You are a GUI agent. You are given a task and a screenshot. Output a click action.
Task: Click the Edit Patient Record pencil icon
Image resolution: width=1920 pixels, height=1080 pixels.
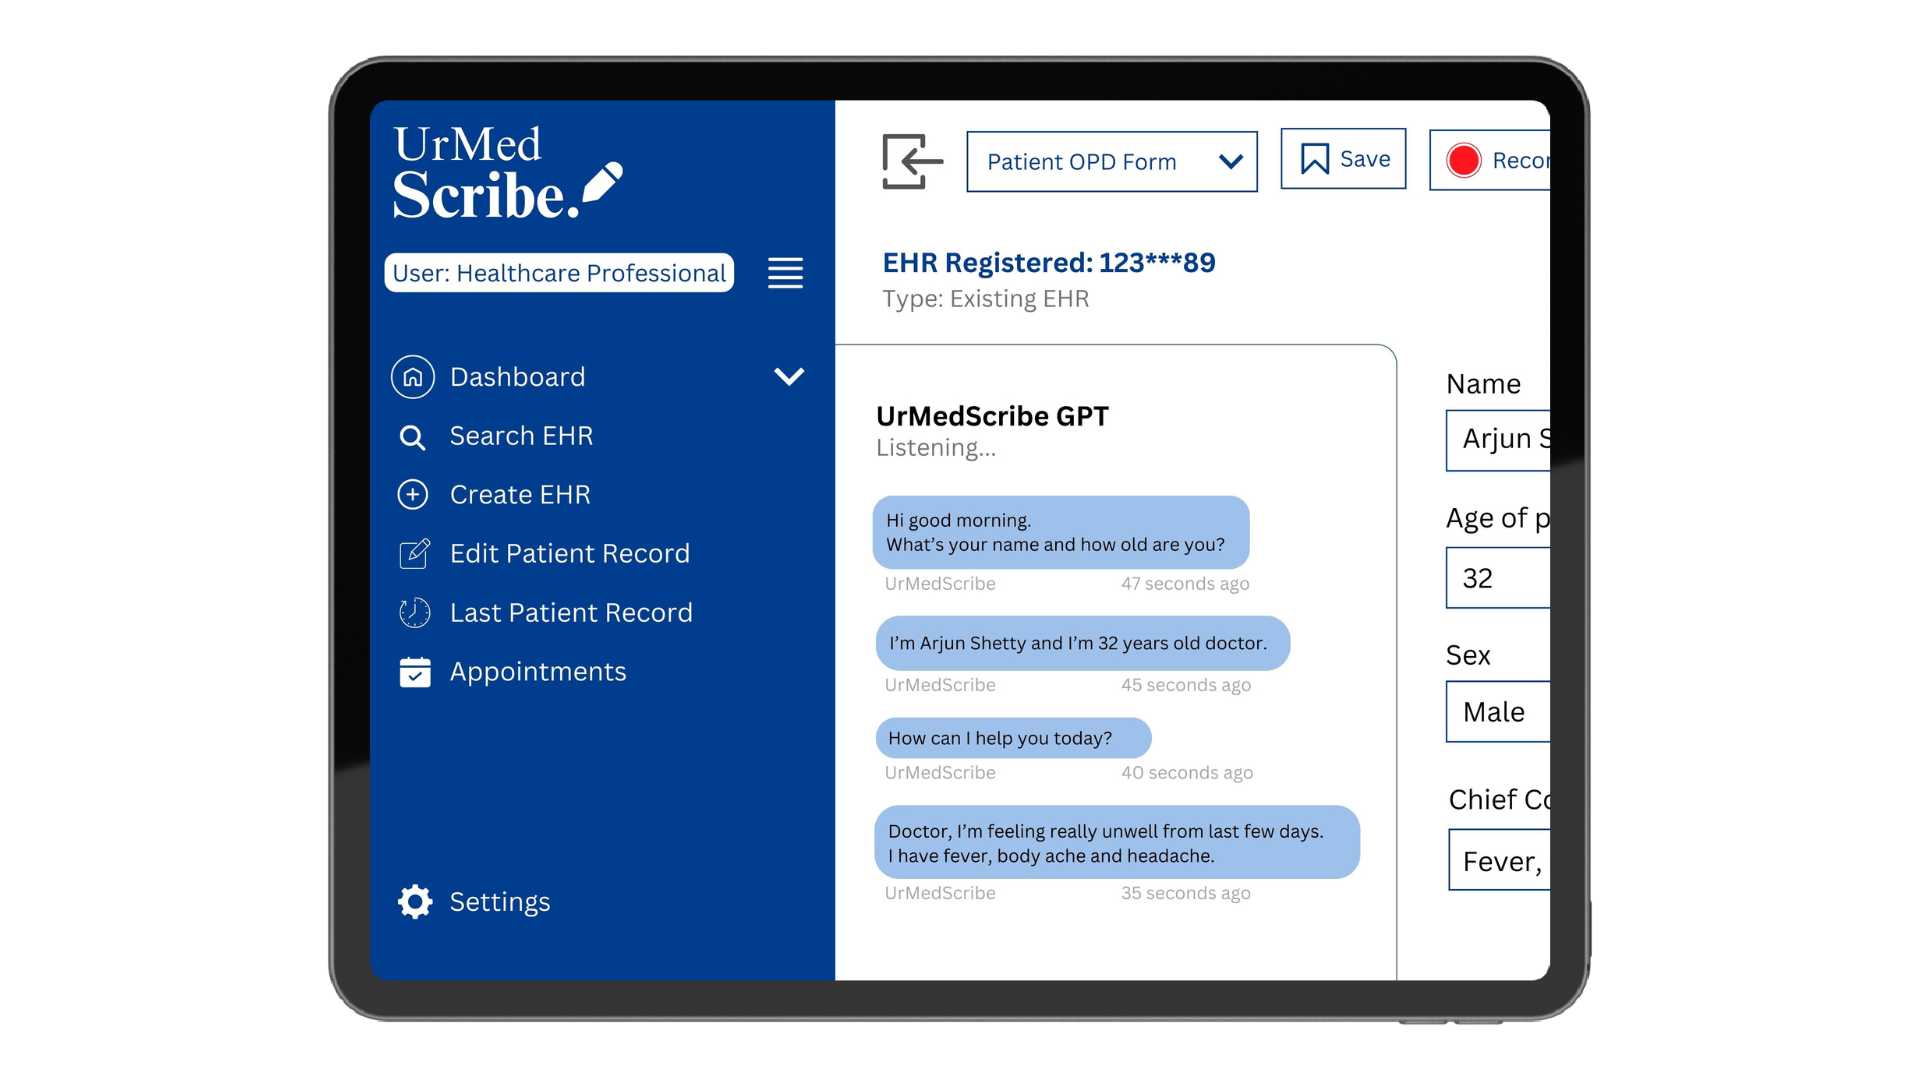[414, 554]
